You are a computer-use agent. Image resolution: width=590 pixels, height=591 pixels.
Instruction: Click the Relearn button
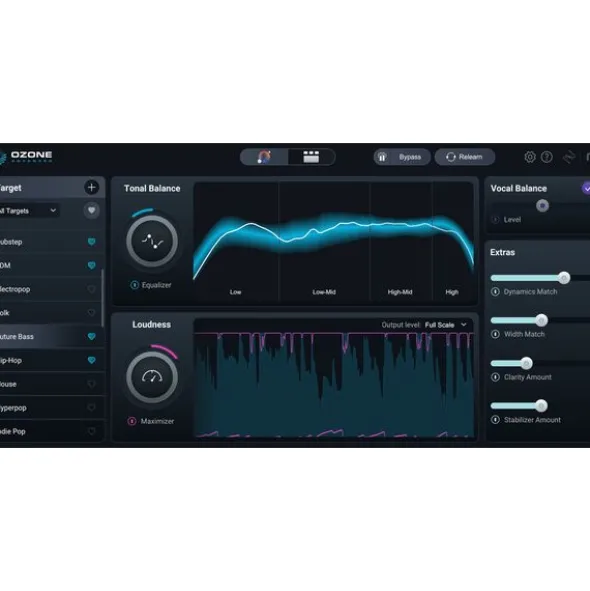coord(464,157)
